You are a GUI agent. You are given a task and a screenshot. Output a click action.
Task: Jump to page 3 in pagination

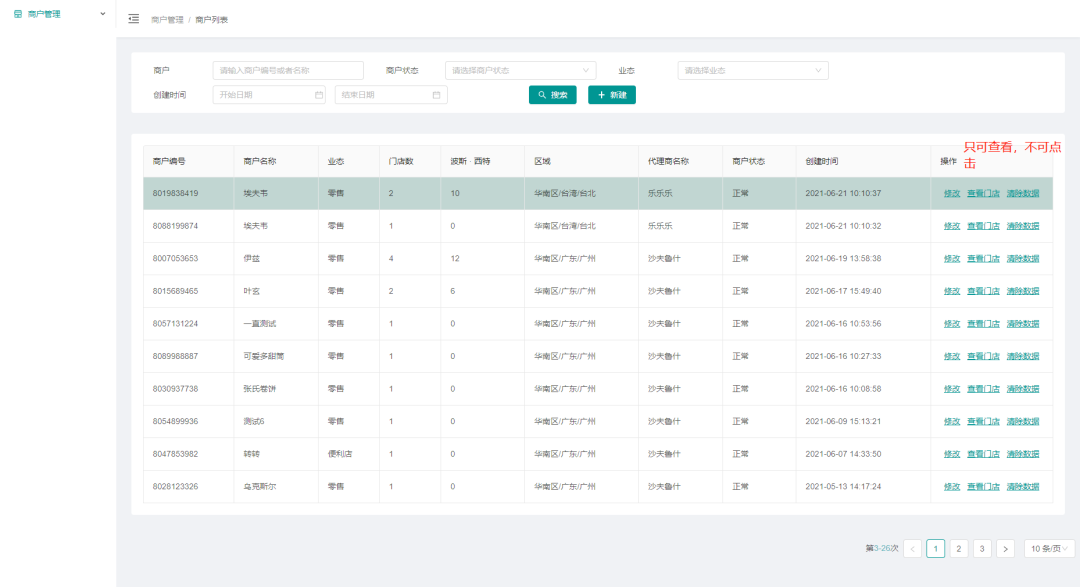[982, 548]
